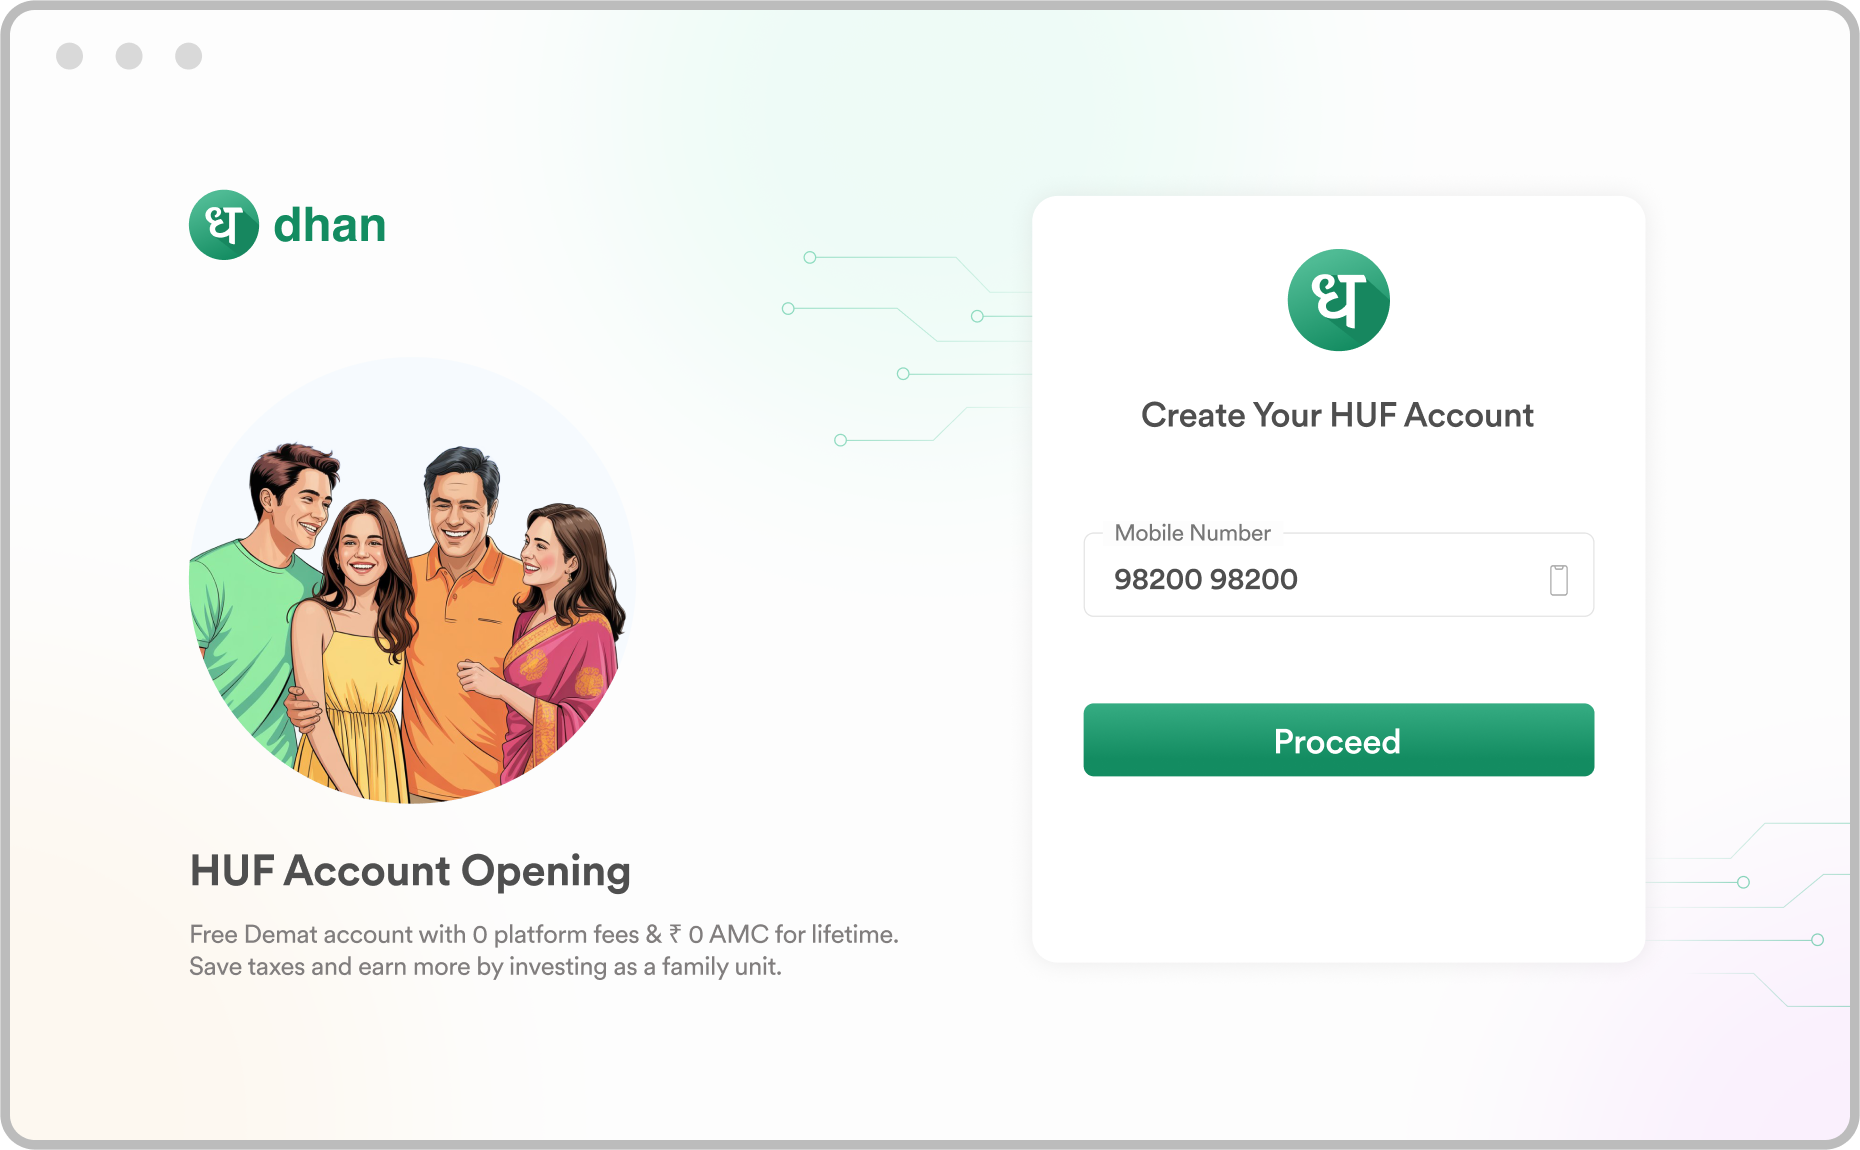Image resolution: width=1860 pixels, height=1150 pixels.
Task: Click the '98200 98200' number text
Action: click(1206, 579)
